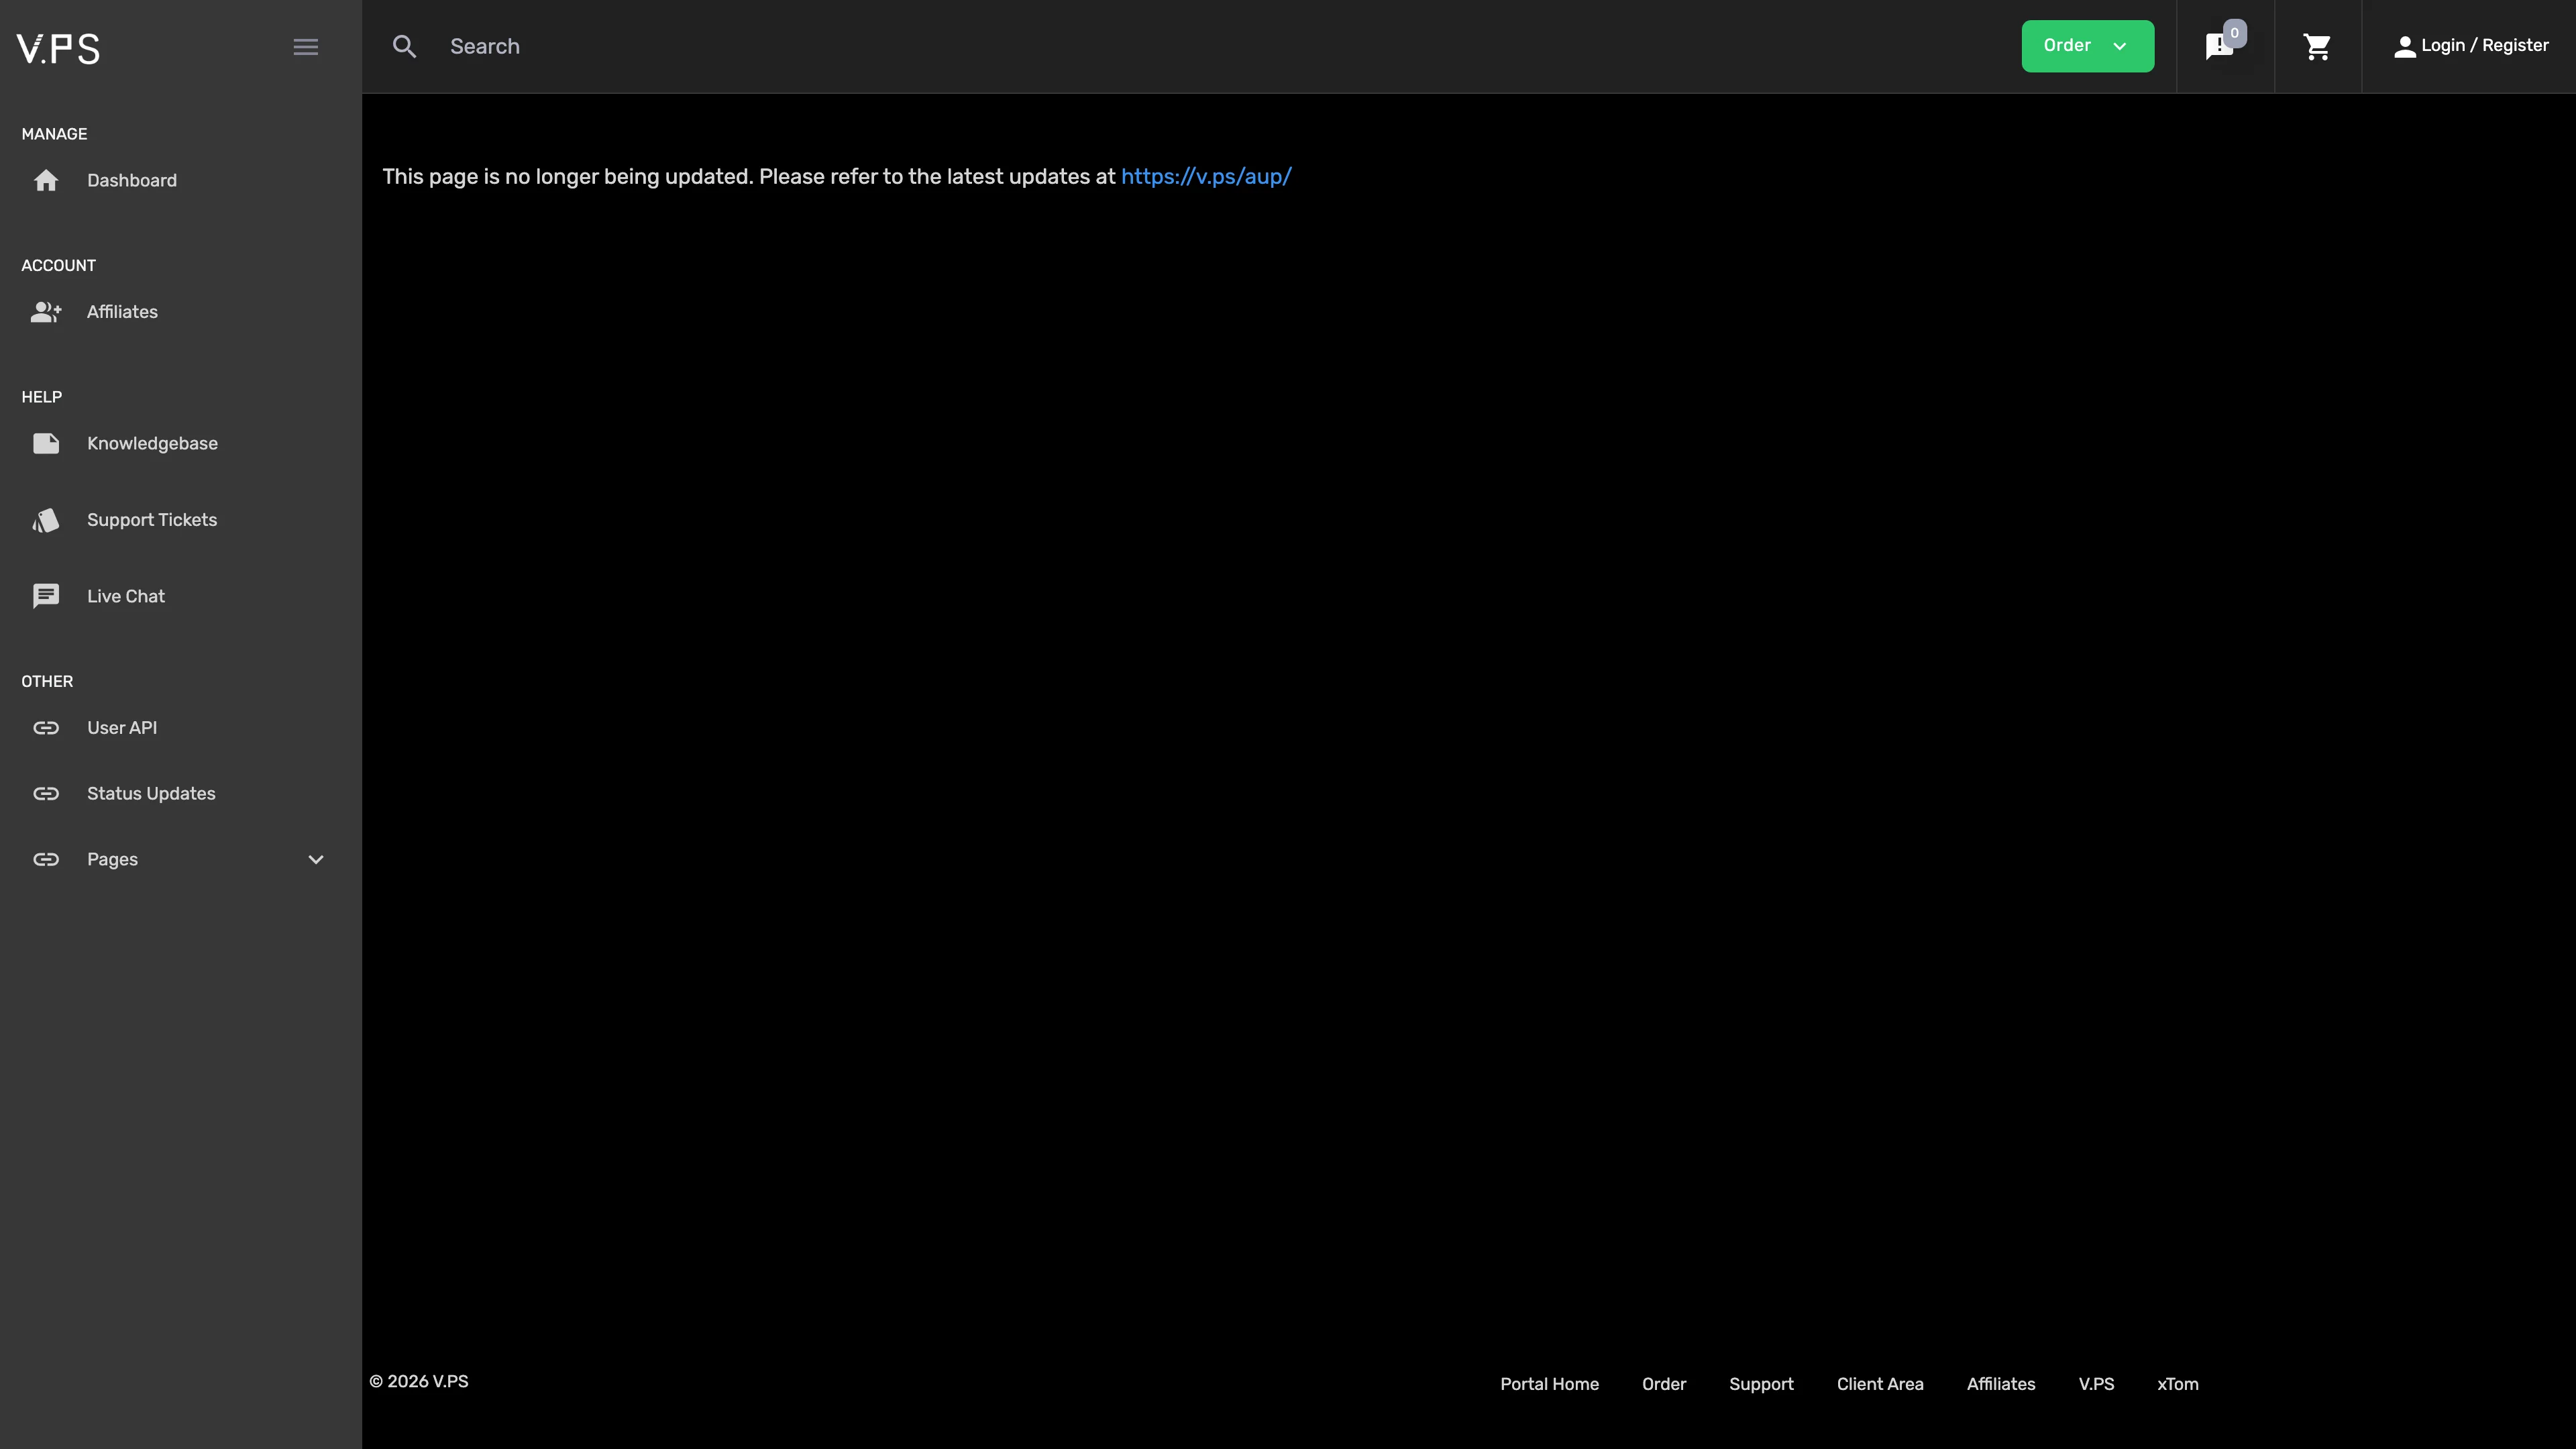Follow the https://v.ps/aup/ link
Viewport: 2576px width, 1449px height.
pos(1206,176)
